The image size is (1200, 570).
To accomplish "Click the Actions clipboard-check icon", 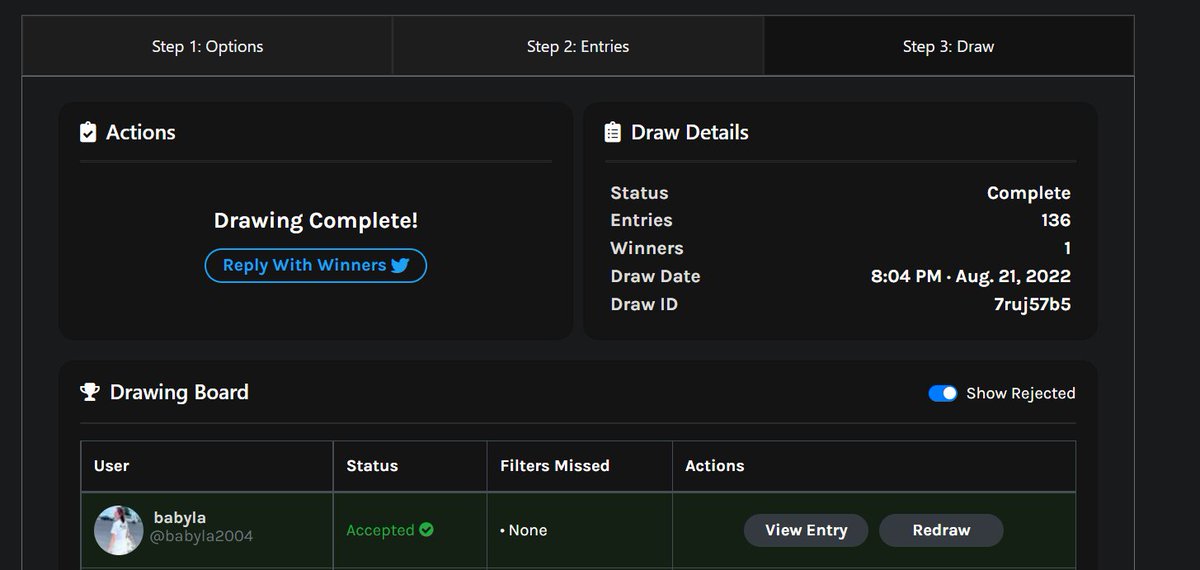I will click(88, 132).
